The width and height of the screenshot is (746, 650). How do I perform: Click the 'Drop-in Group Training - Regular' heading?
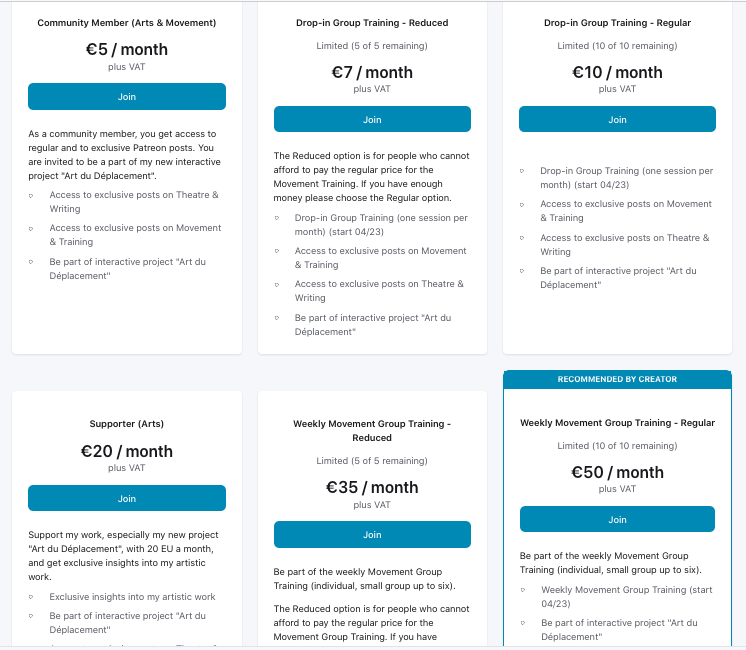click(617, 23)
